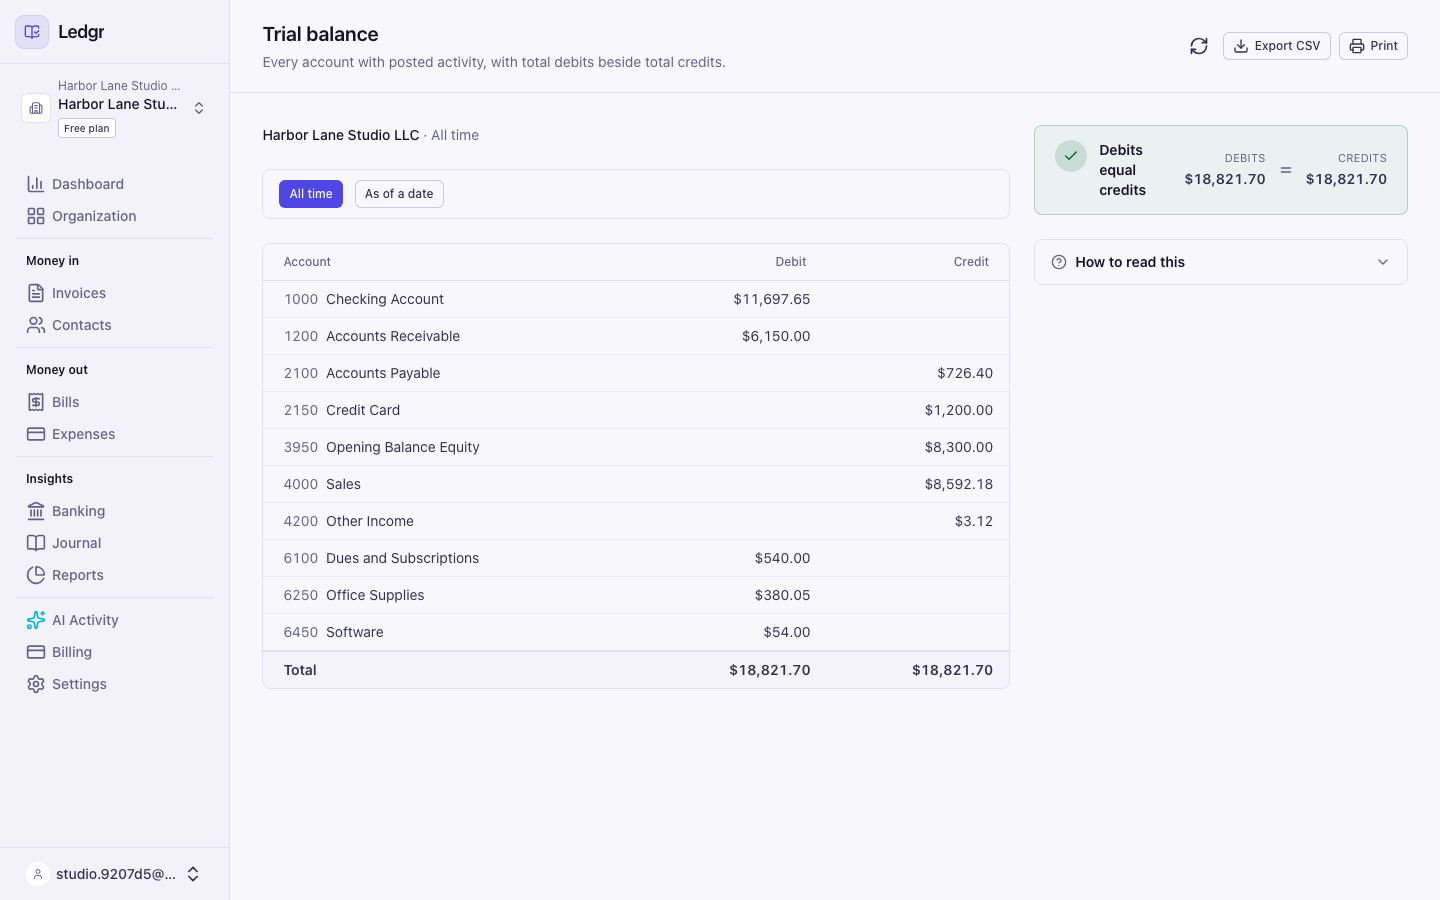Viewport: 1440px width, 900px height.
Task: Open Banking from the sidebar
Action: (115, 511)
